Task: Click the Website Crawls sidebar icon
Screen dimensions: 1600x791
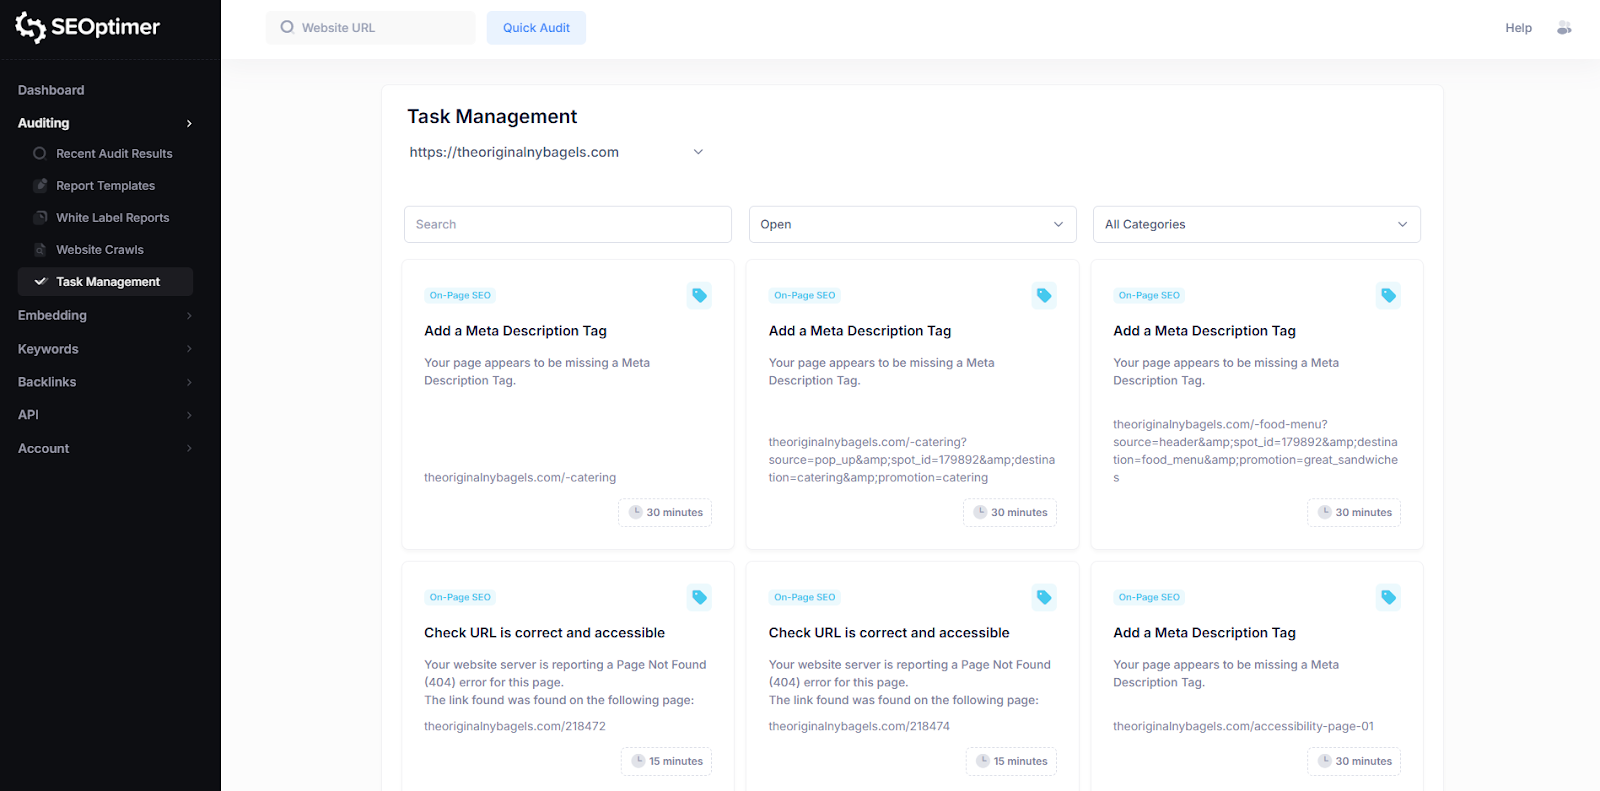Action: [40, 249]
